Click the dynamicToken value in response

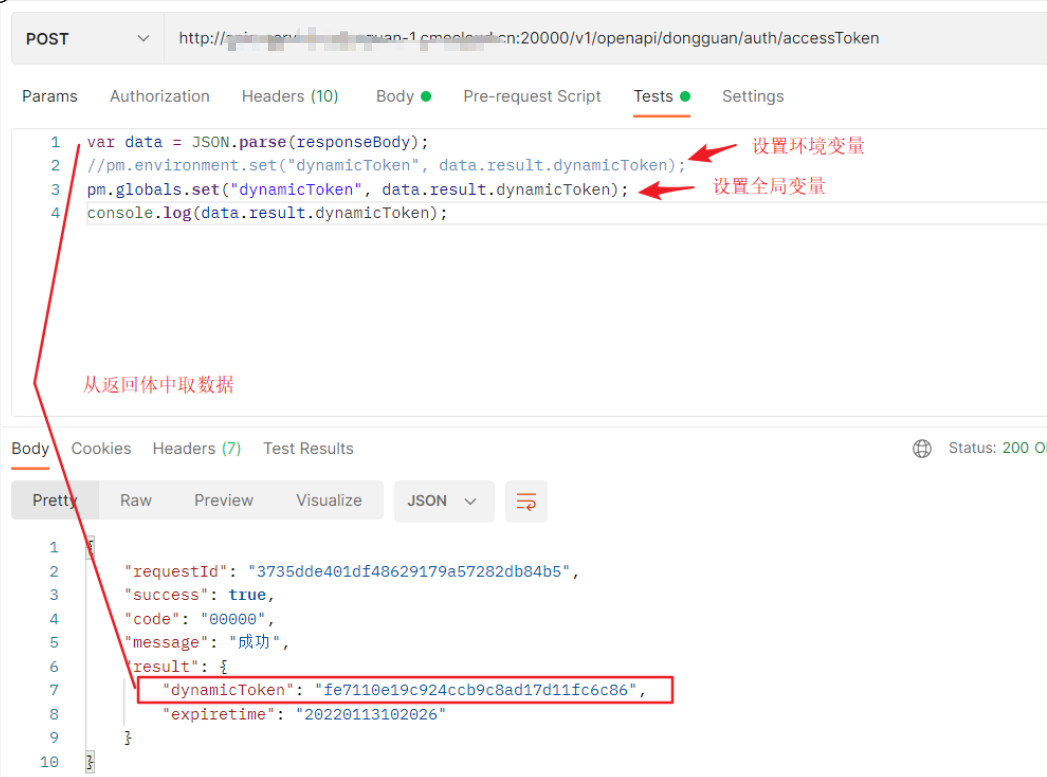click(475, 690)
